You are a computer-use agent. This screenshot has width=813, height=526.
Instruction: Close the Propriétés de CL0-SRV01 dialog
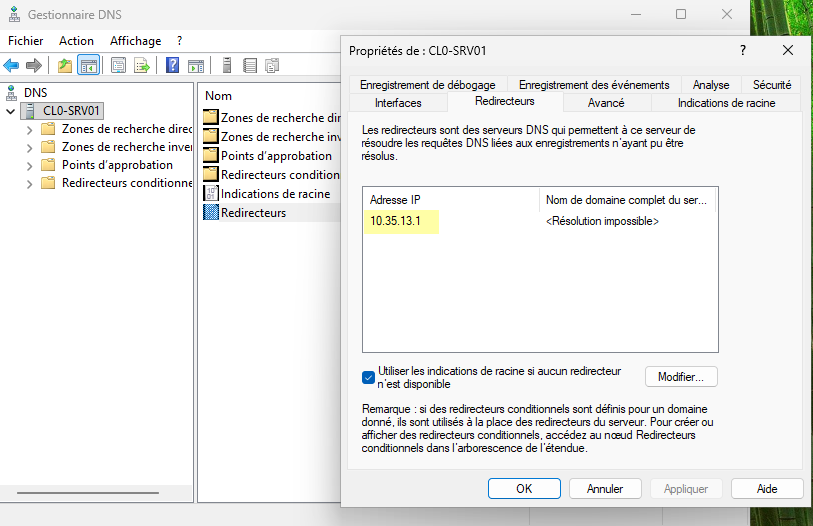pyautogui.click(x=788, y=50)
